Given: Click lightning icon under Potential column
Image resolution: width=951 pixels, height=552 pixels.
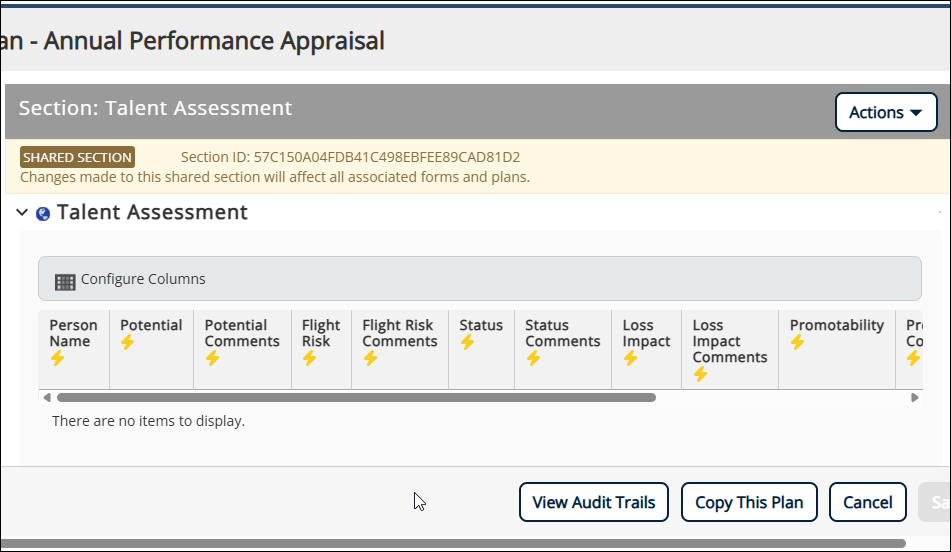Looking at the screenshot, I should pyautogui.click(x=127, y=343).
